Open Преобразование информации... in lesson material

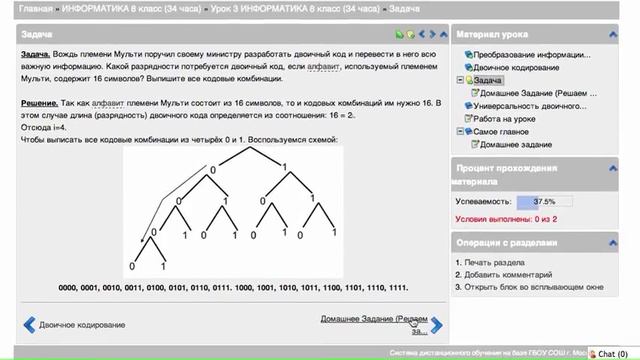point(532,55)
